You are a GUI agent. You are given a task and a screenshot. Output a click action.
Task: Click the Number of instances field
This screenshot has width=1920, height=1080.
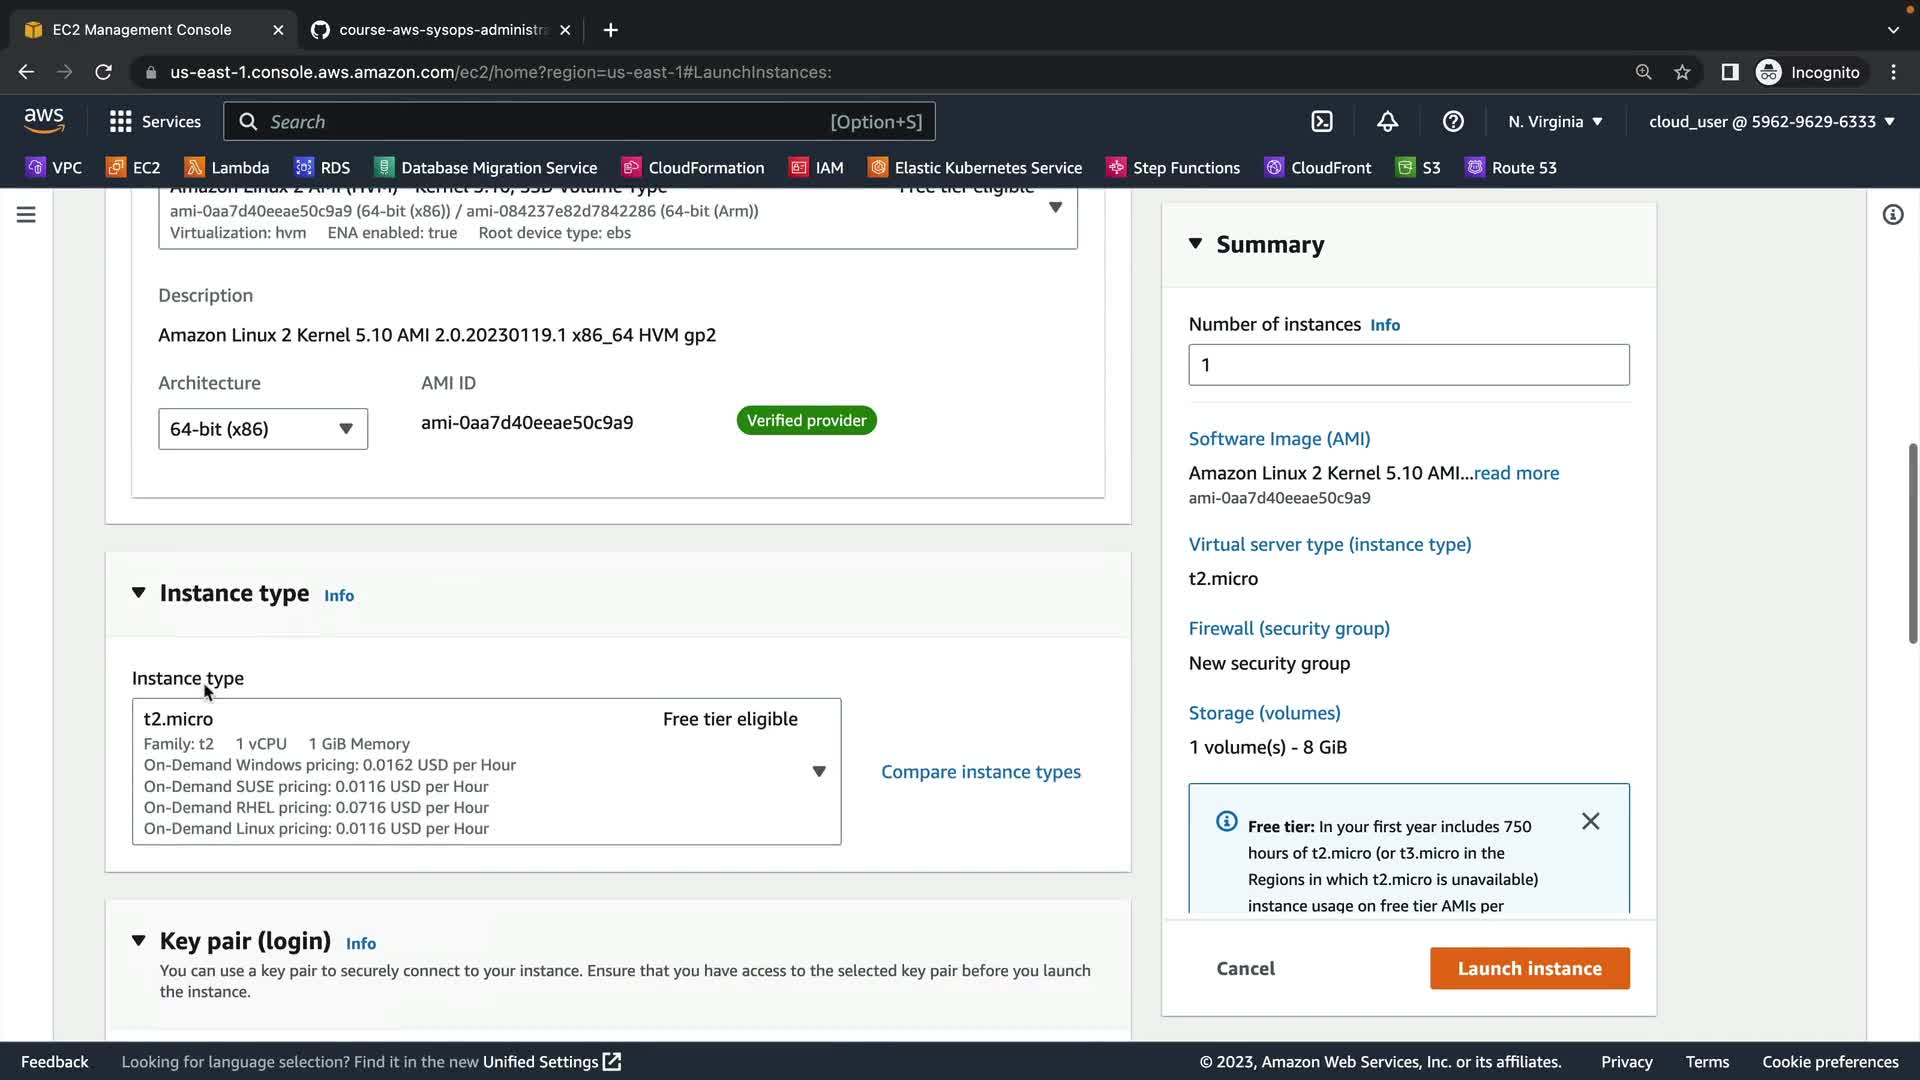click(x=1408, y=365)
